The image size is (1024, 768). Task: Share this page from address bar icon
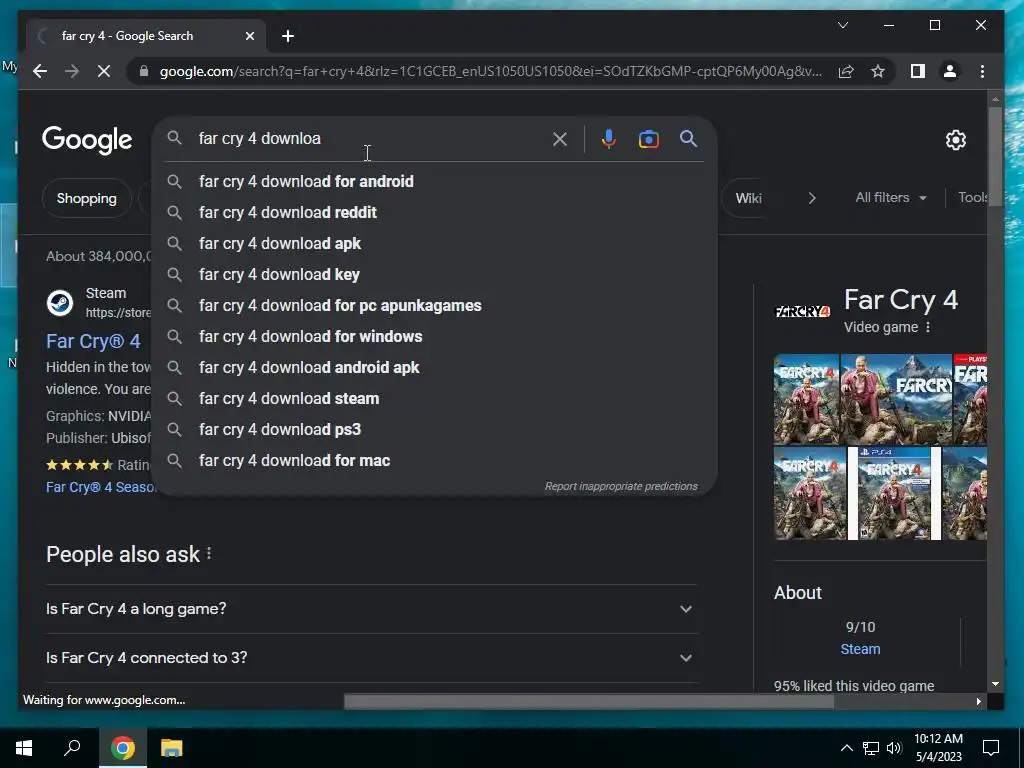pos(846,71)
